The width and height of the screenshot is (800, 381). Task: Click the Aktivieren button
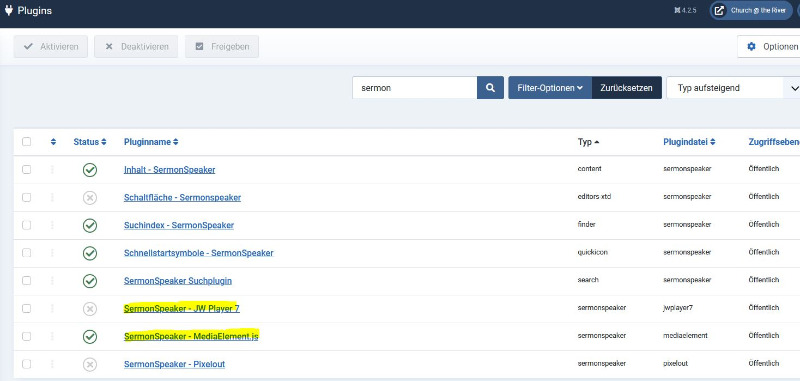(x=51, y=46)
